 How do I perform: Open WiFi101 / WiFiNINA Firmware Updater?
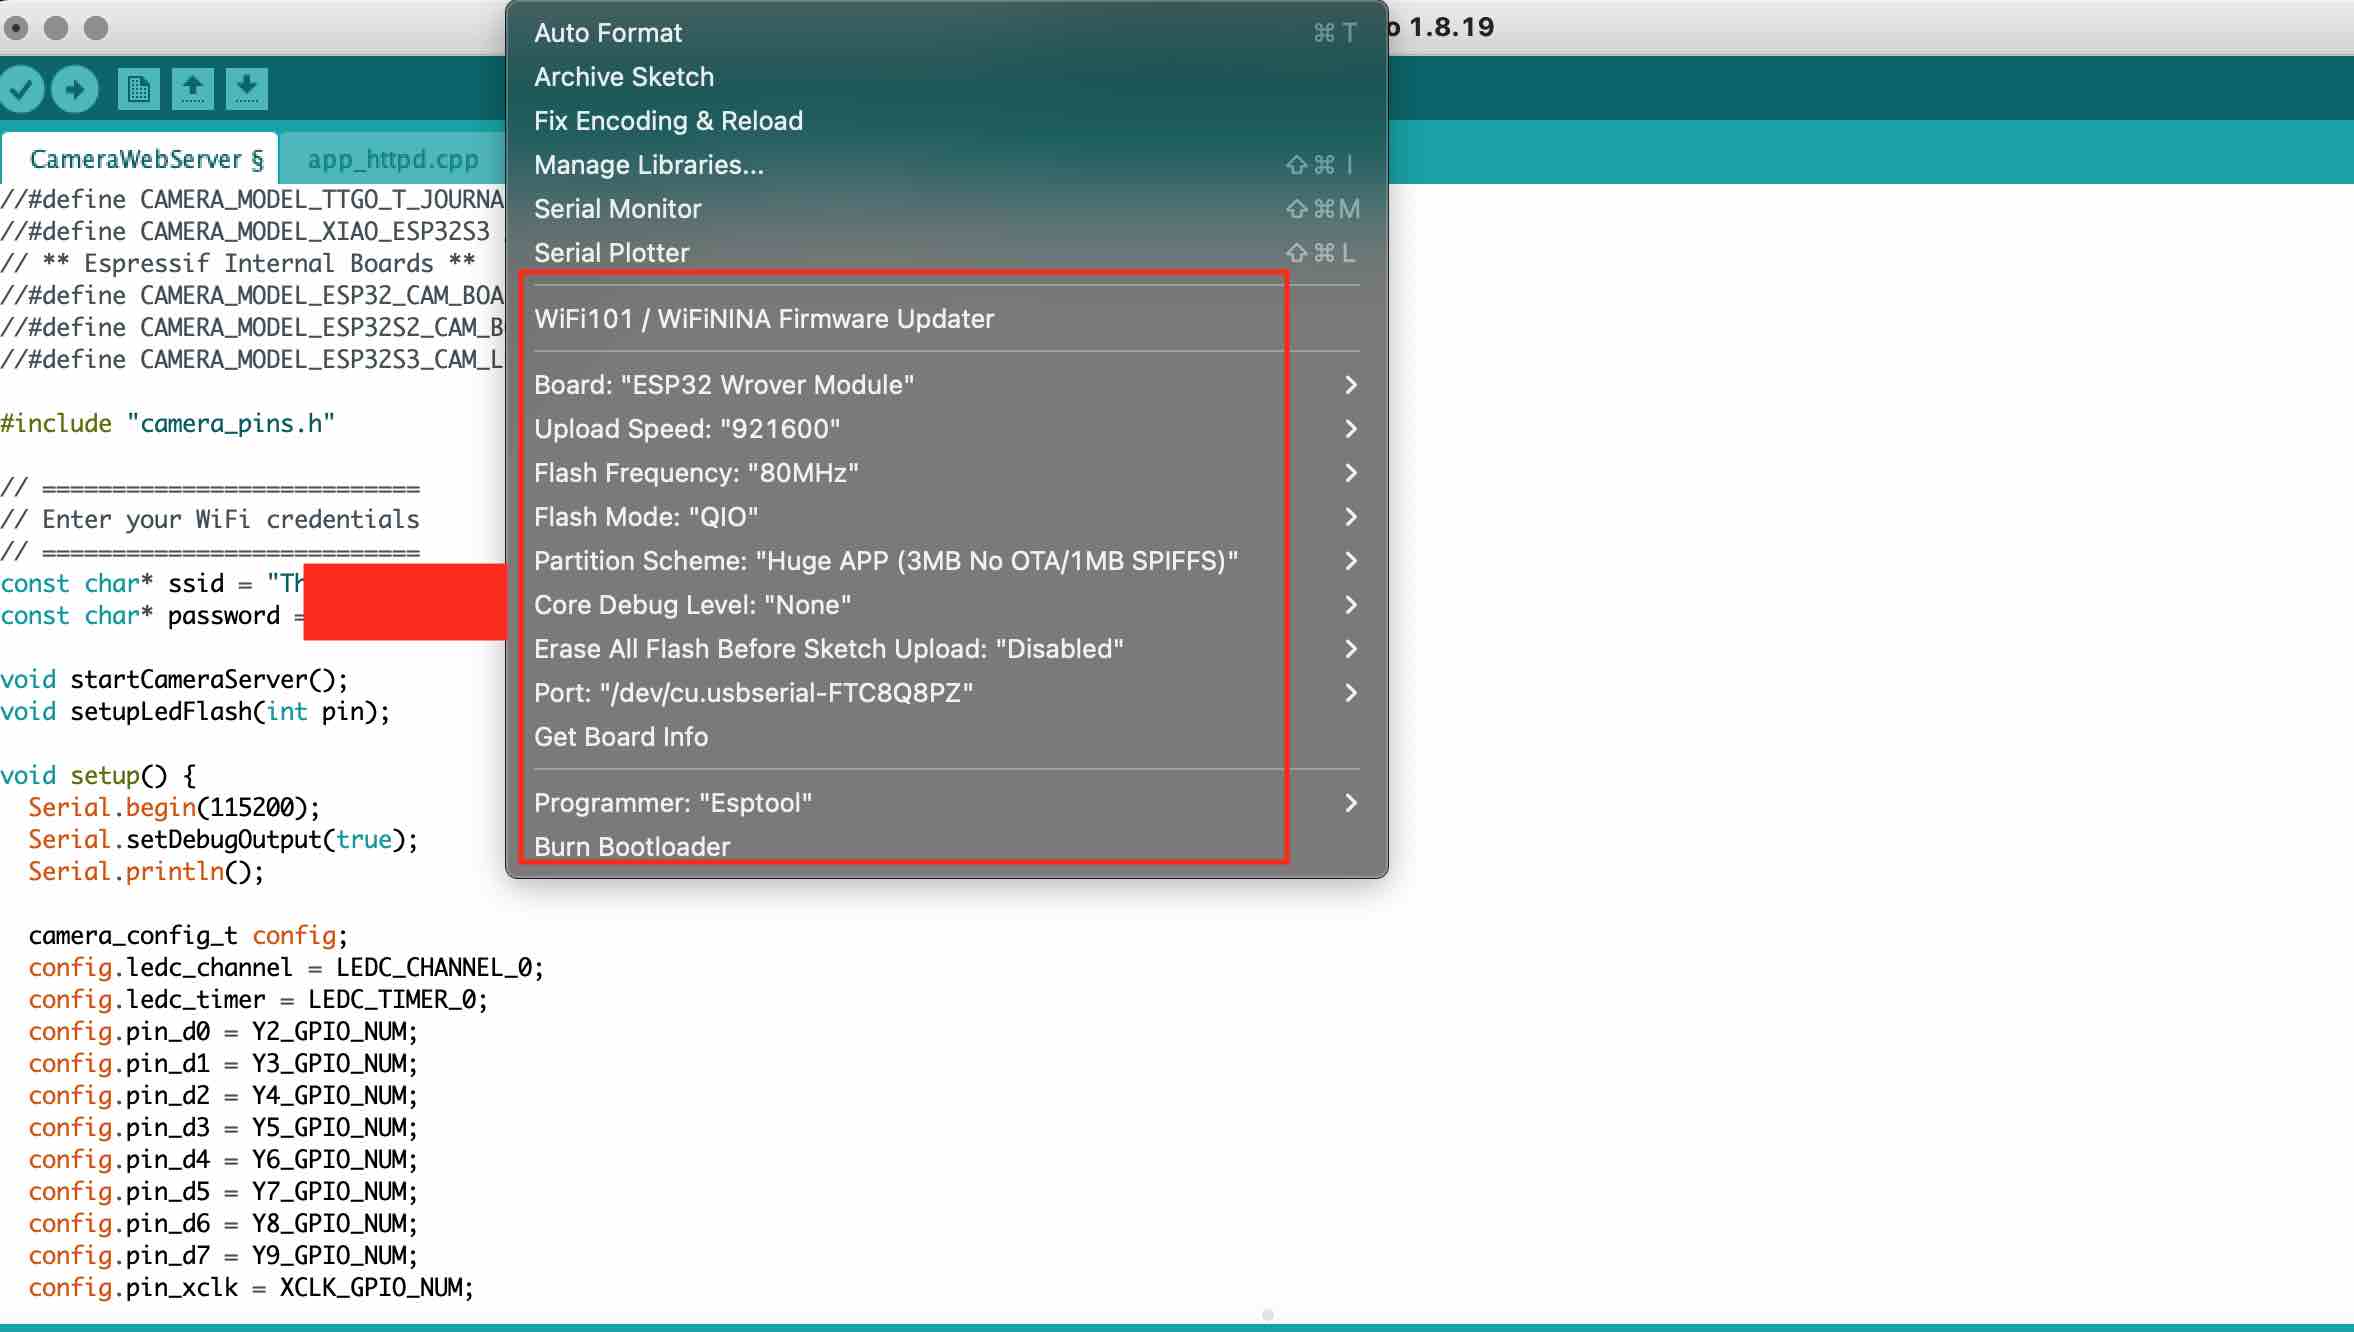946,319
